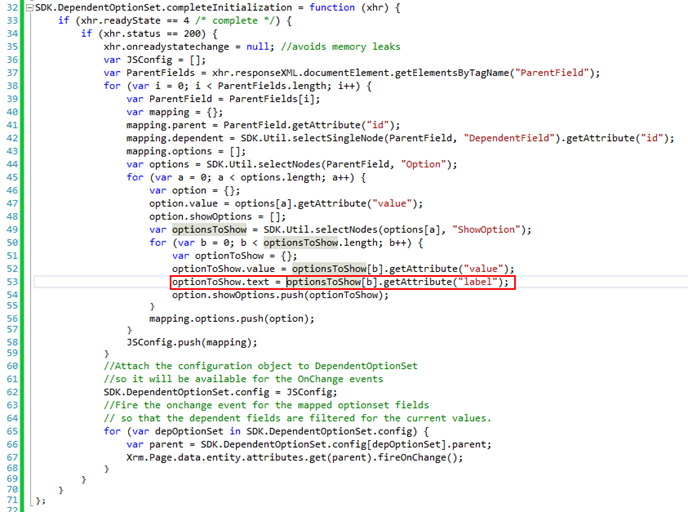
Task: Click the '//Fire the onchange event' comment
Action: click(x=266, y=405)
